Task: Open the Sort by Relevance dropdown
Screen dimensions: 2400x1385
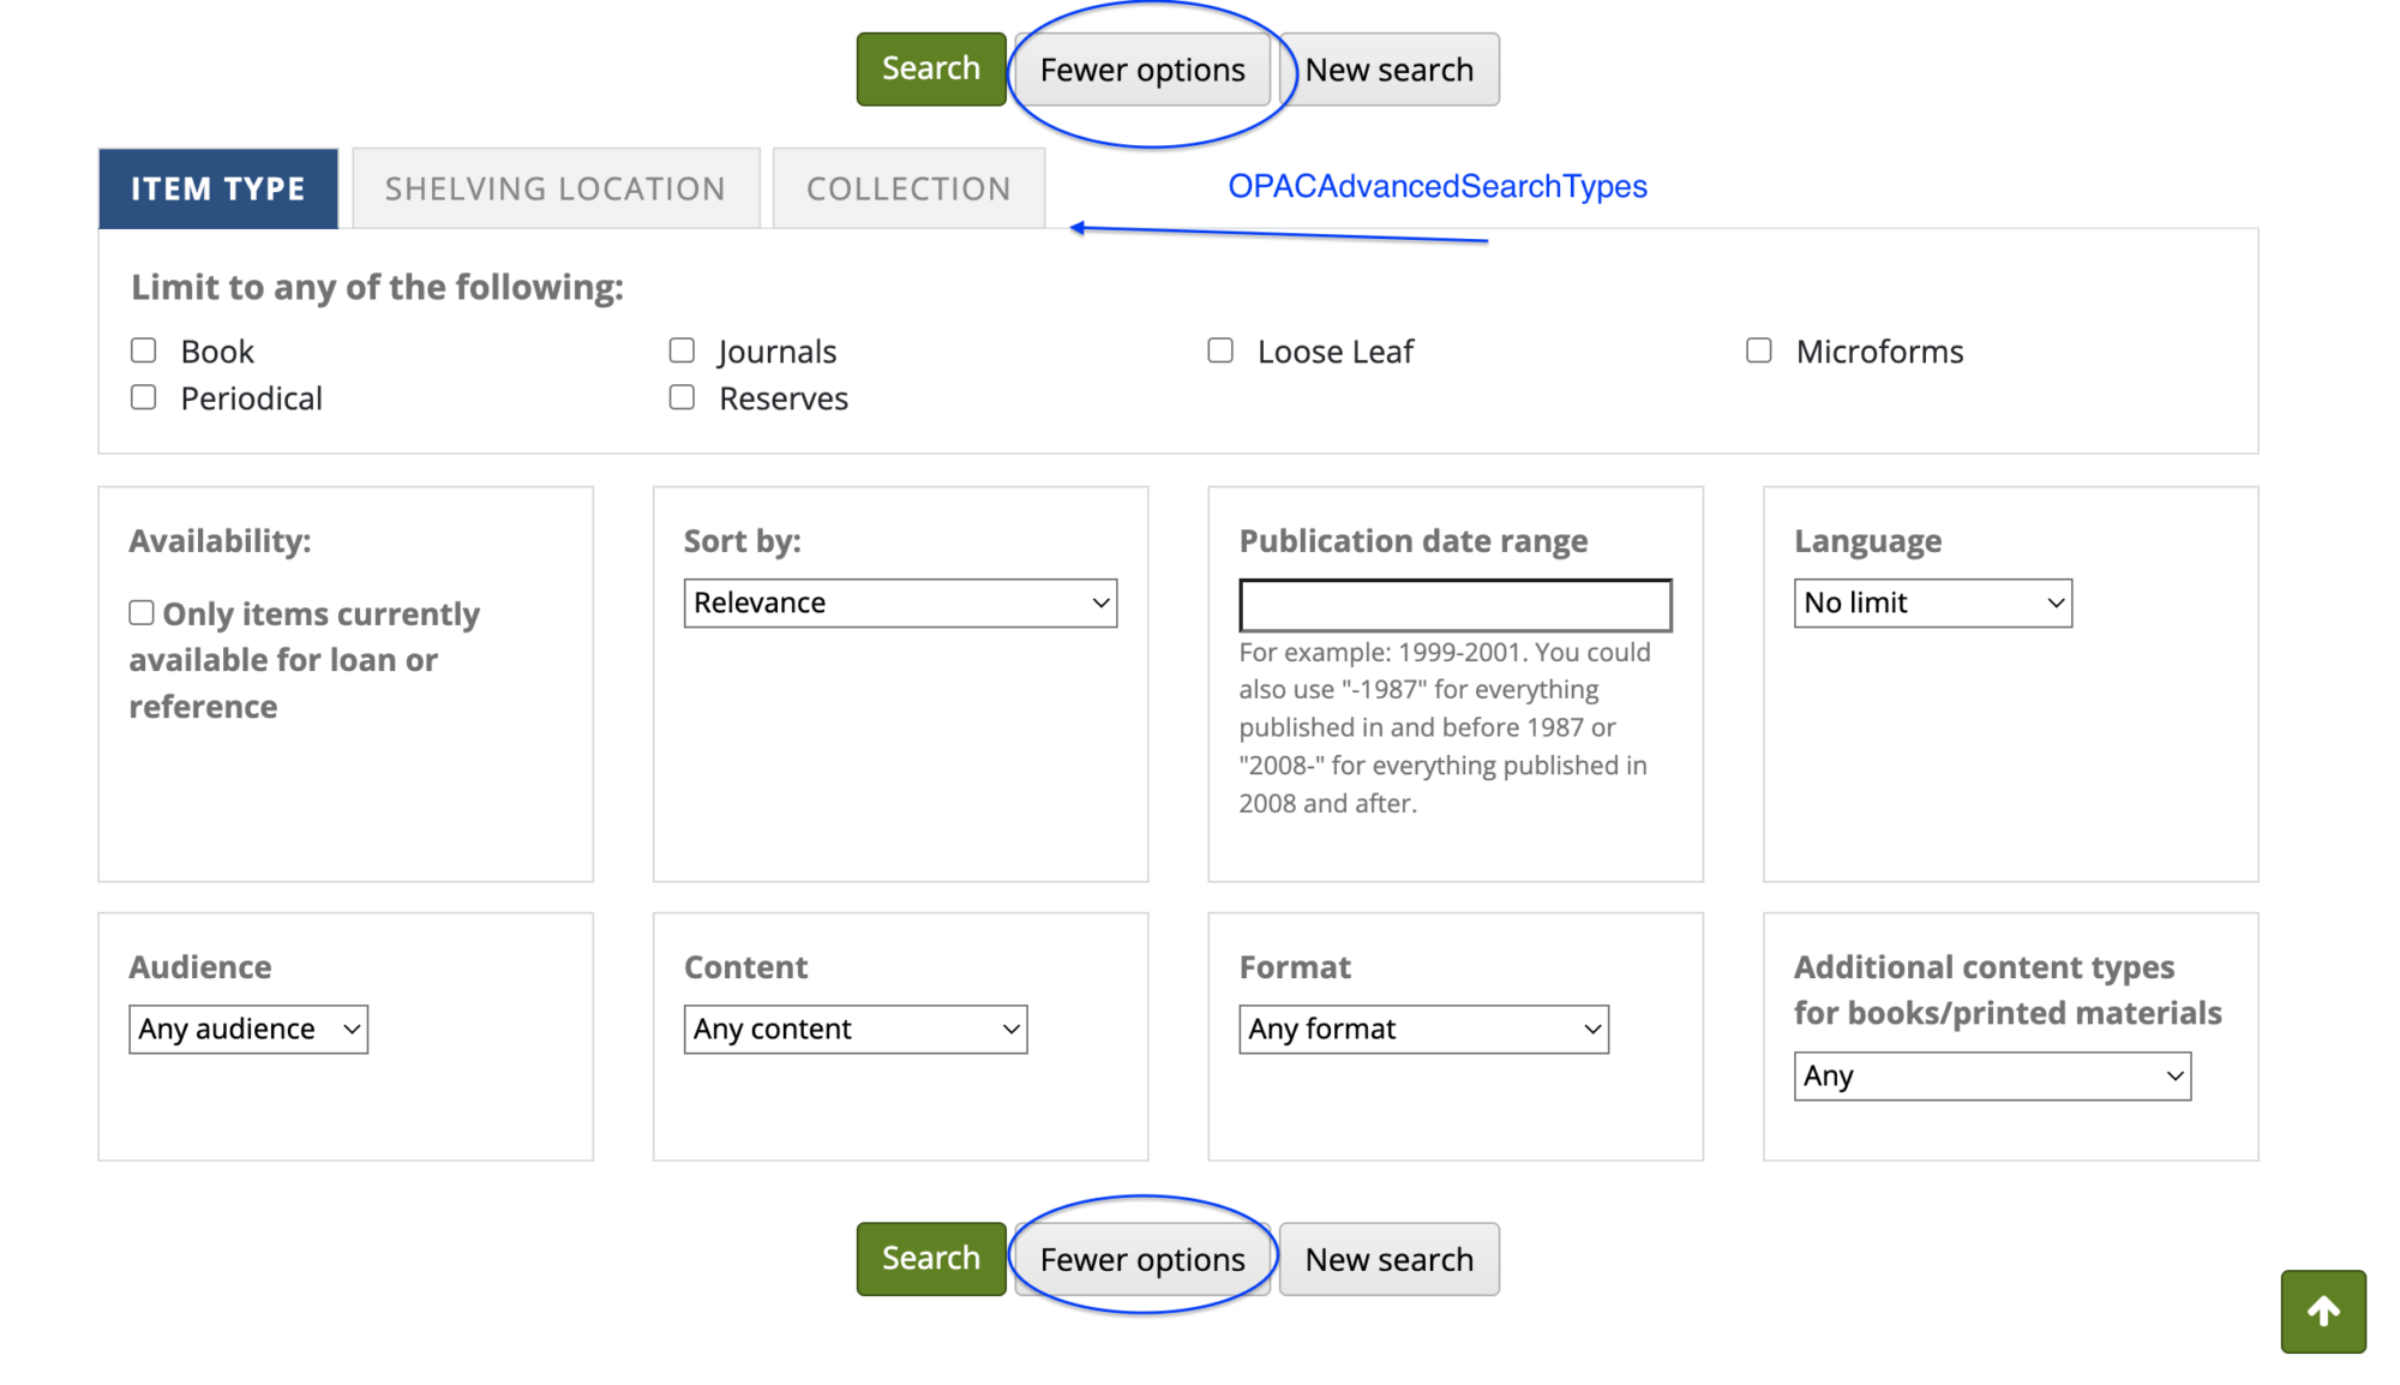Action: coord(900,603)
